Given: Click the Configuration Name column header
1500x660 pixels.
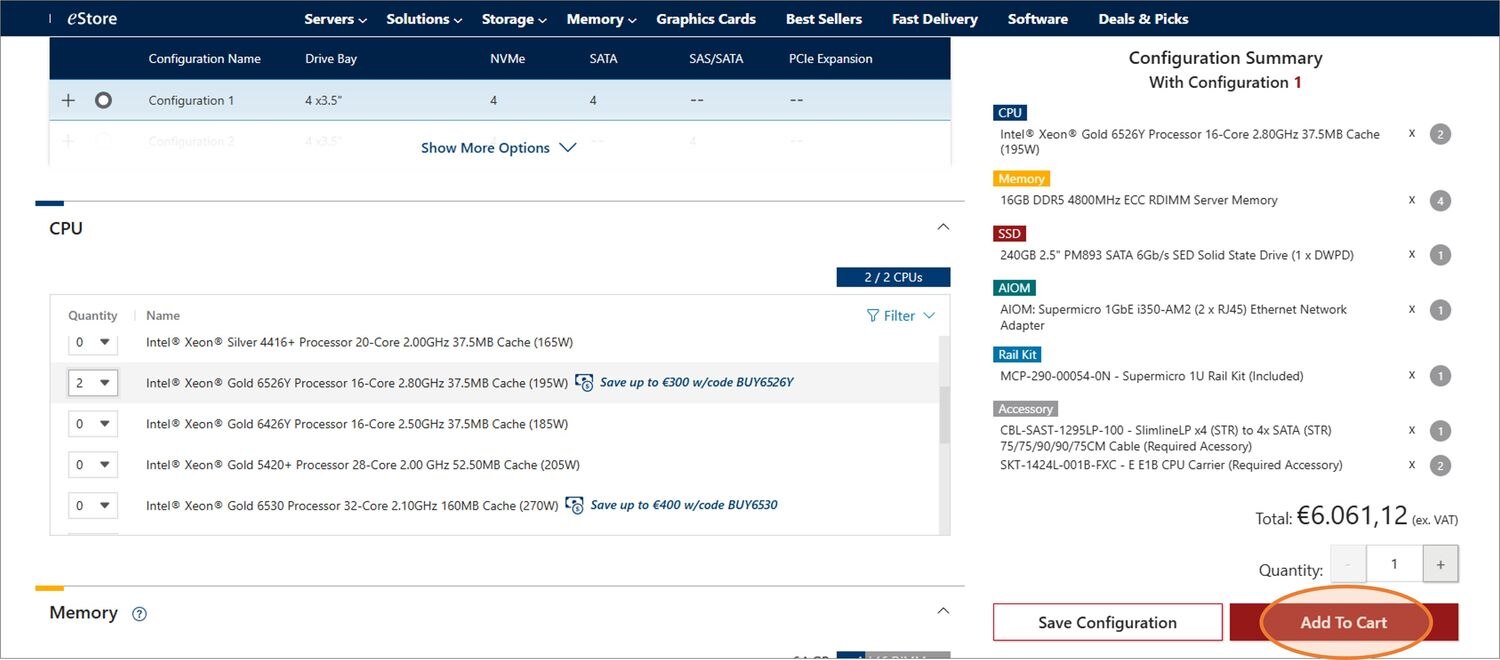Looking at the screenshot, I should coord(204,59).
